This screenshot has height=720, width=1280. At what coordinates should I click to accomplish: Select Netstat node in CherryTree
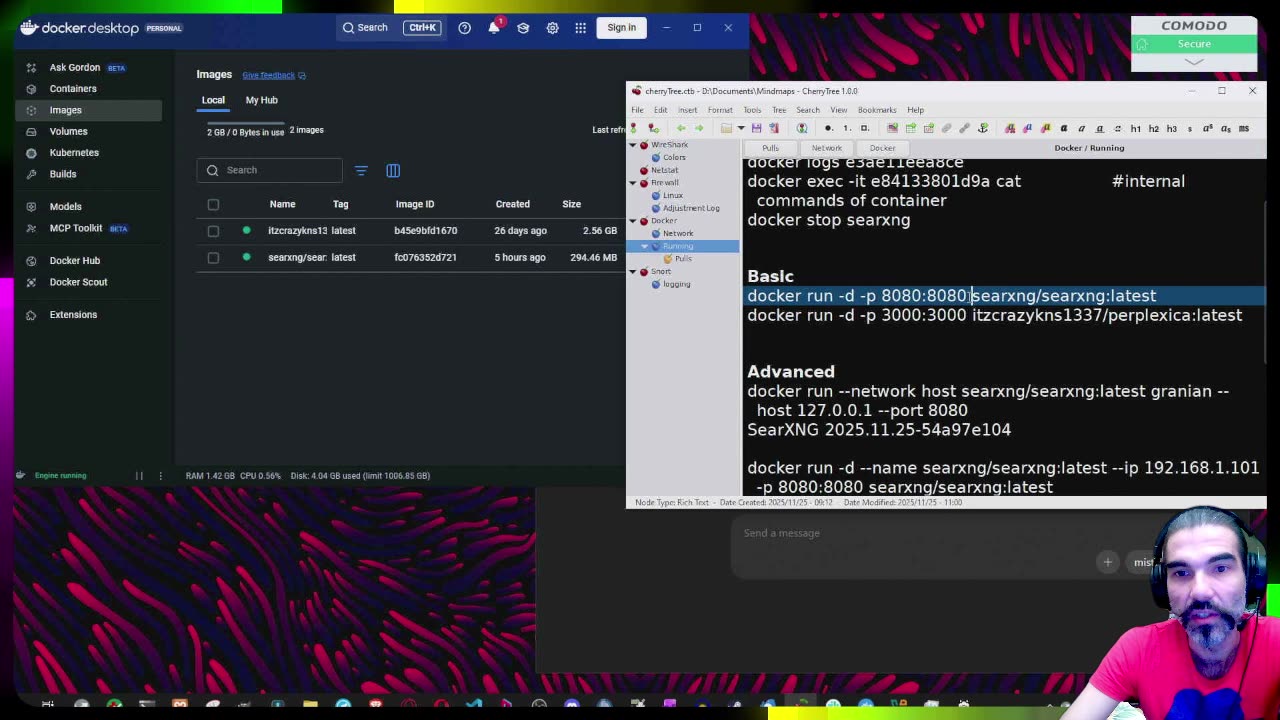664,170
